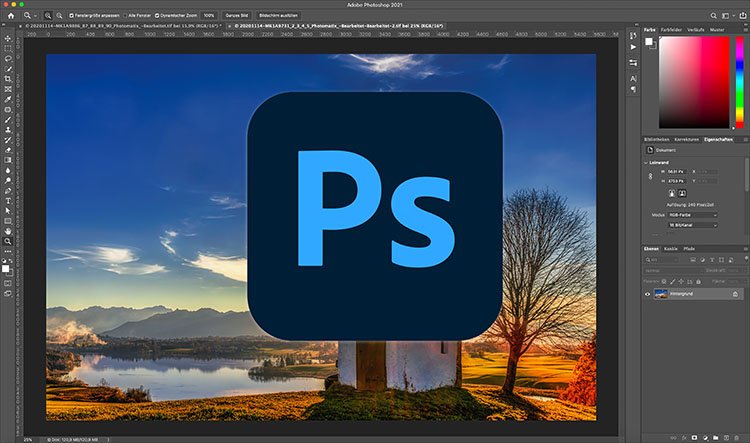Select the Eyedropper tool
The image size is (750, 443).
[8, 99]
